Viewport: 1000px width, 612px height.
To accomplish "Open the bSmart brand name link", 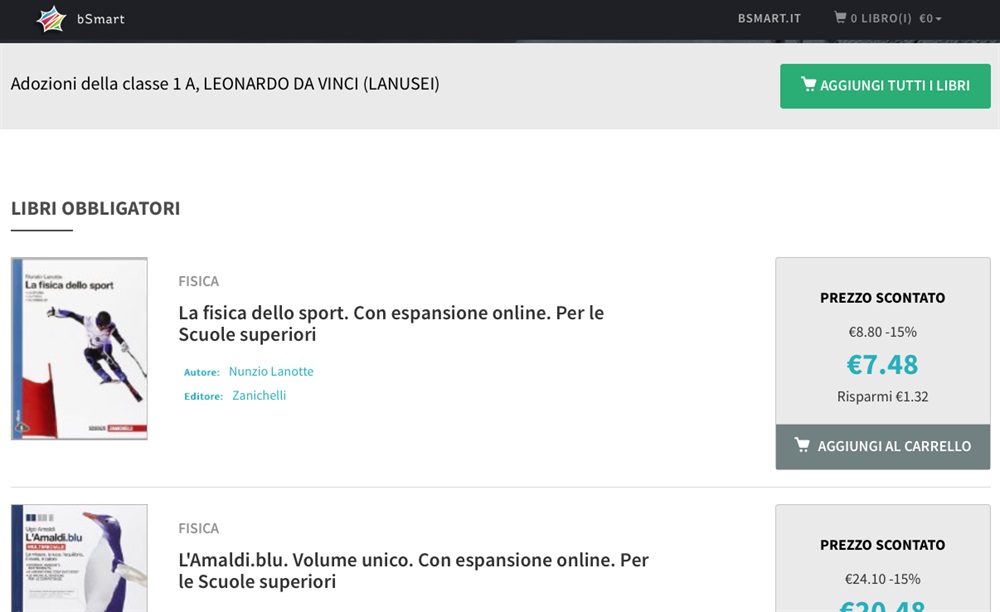I will tap(101, 19).
